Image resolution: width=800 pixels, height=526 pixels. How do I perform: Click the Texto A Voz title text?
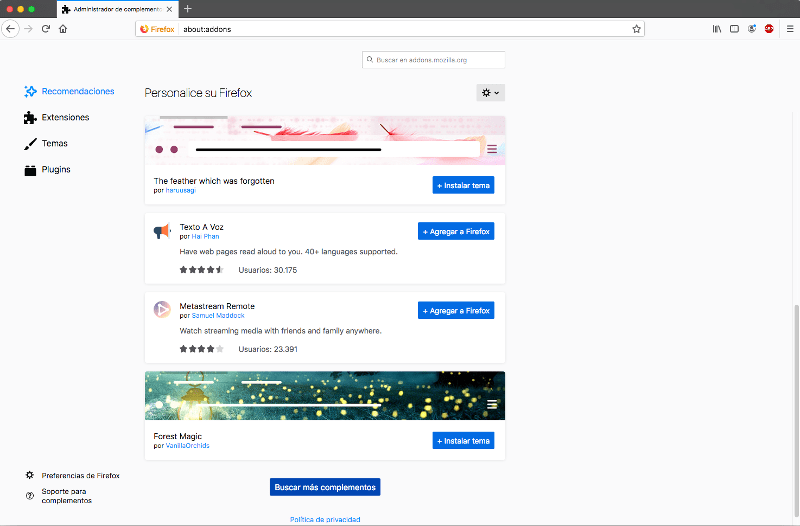(x=202, y=227)
